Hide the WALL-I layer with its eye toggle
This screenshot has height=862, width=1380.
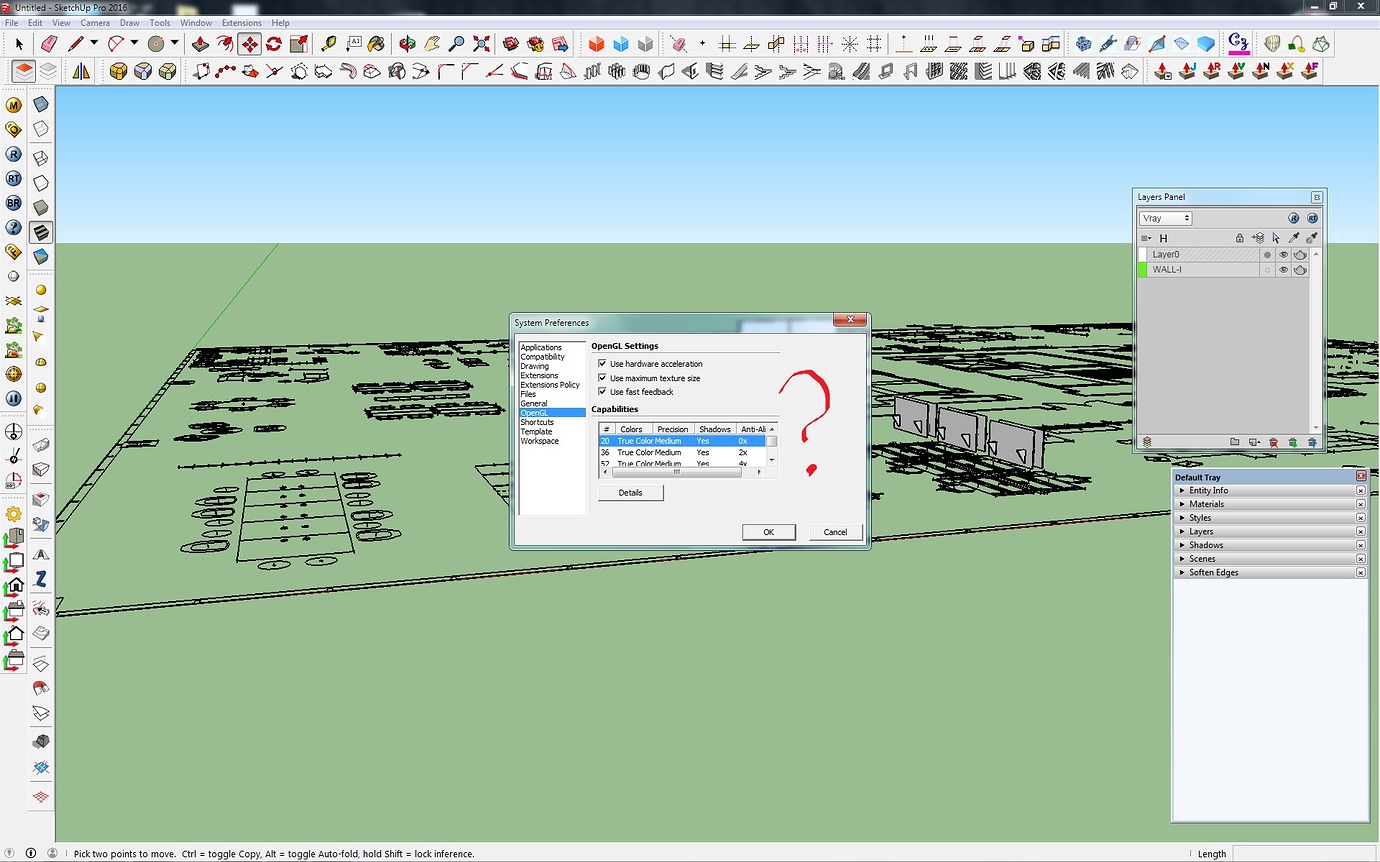1283,269
